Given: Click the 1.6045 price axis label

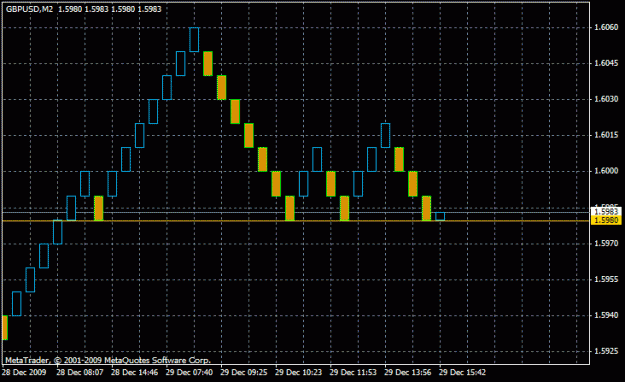Looking at the screenshot, I should point(606,63).
